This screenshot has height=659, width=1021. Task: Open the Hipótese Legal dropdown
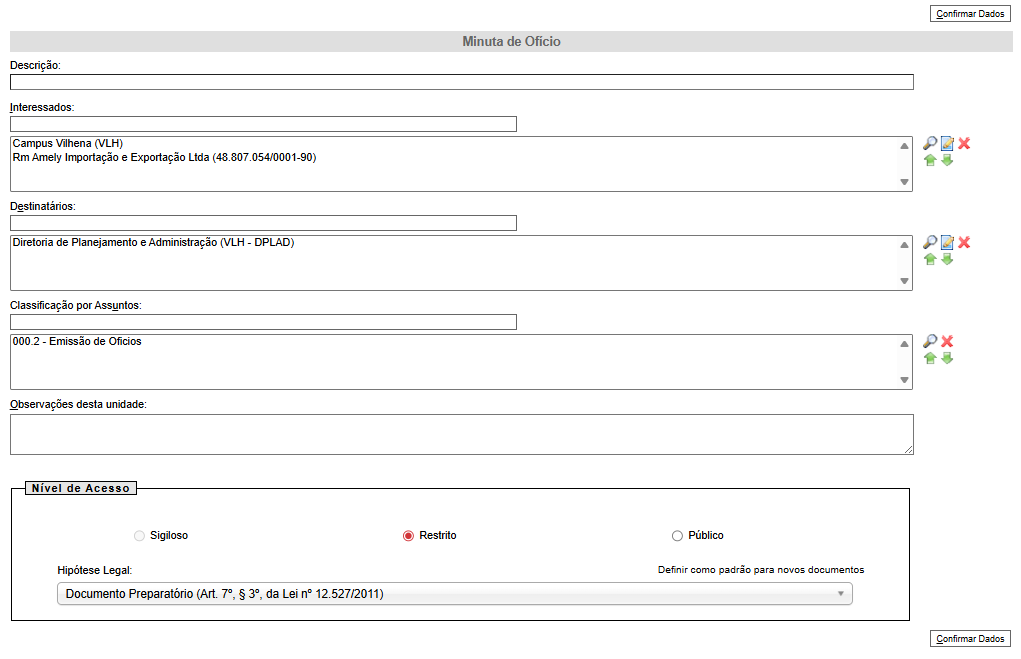click(454, 594)
